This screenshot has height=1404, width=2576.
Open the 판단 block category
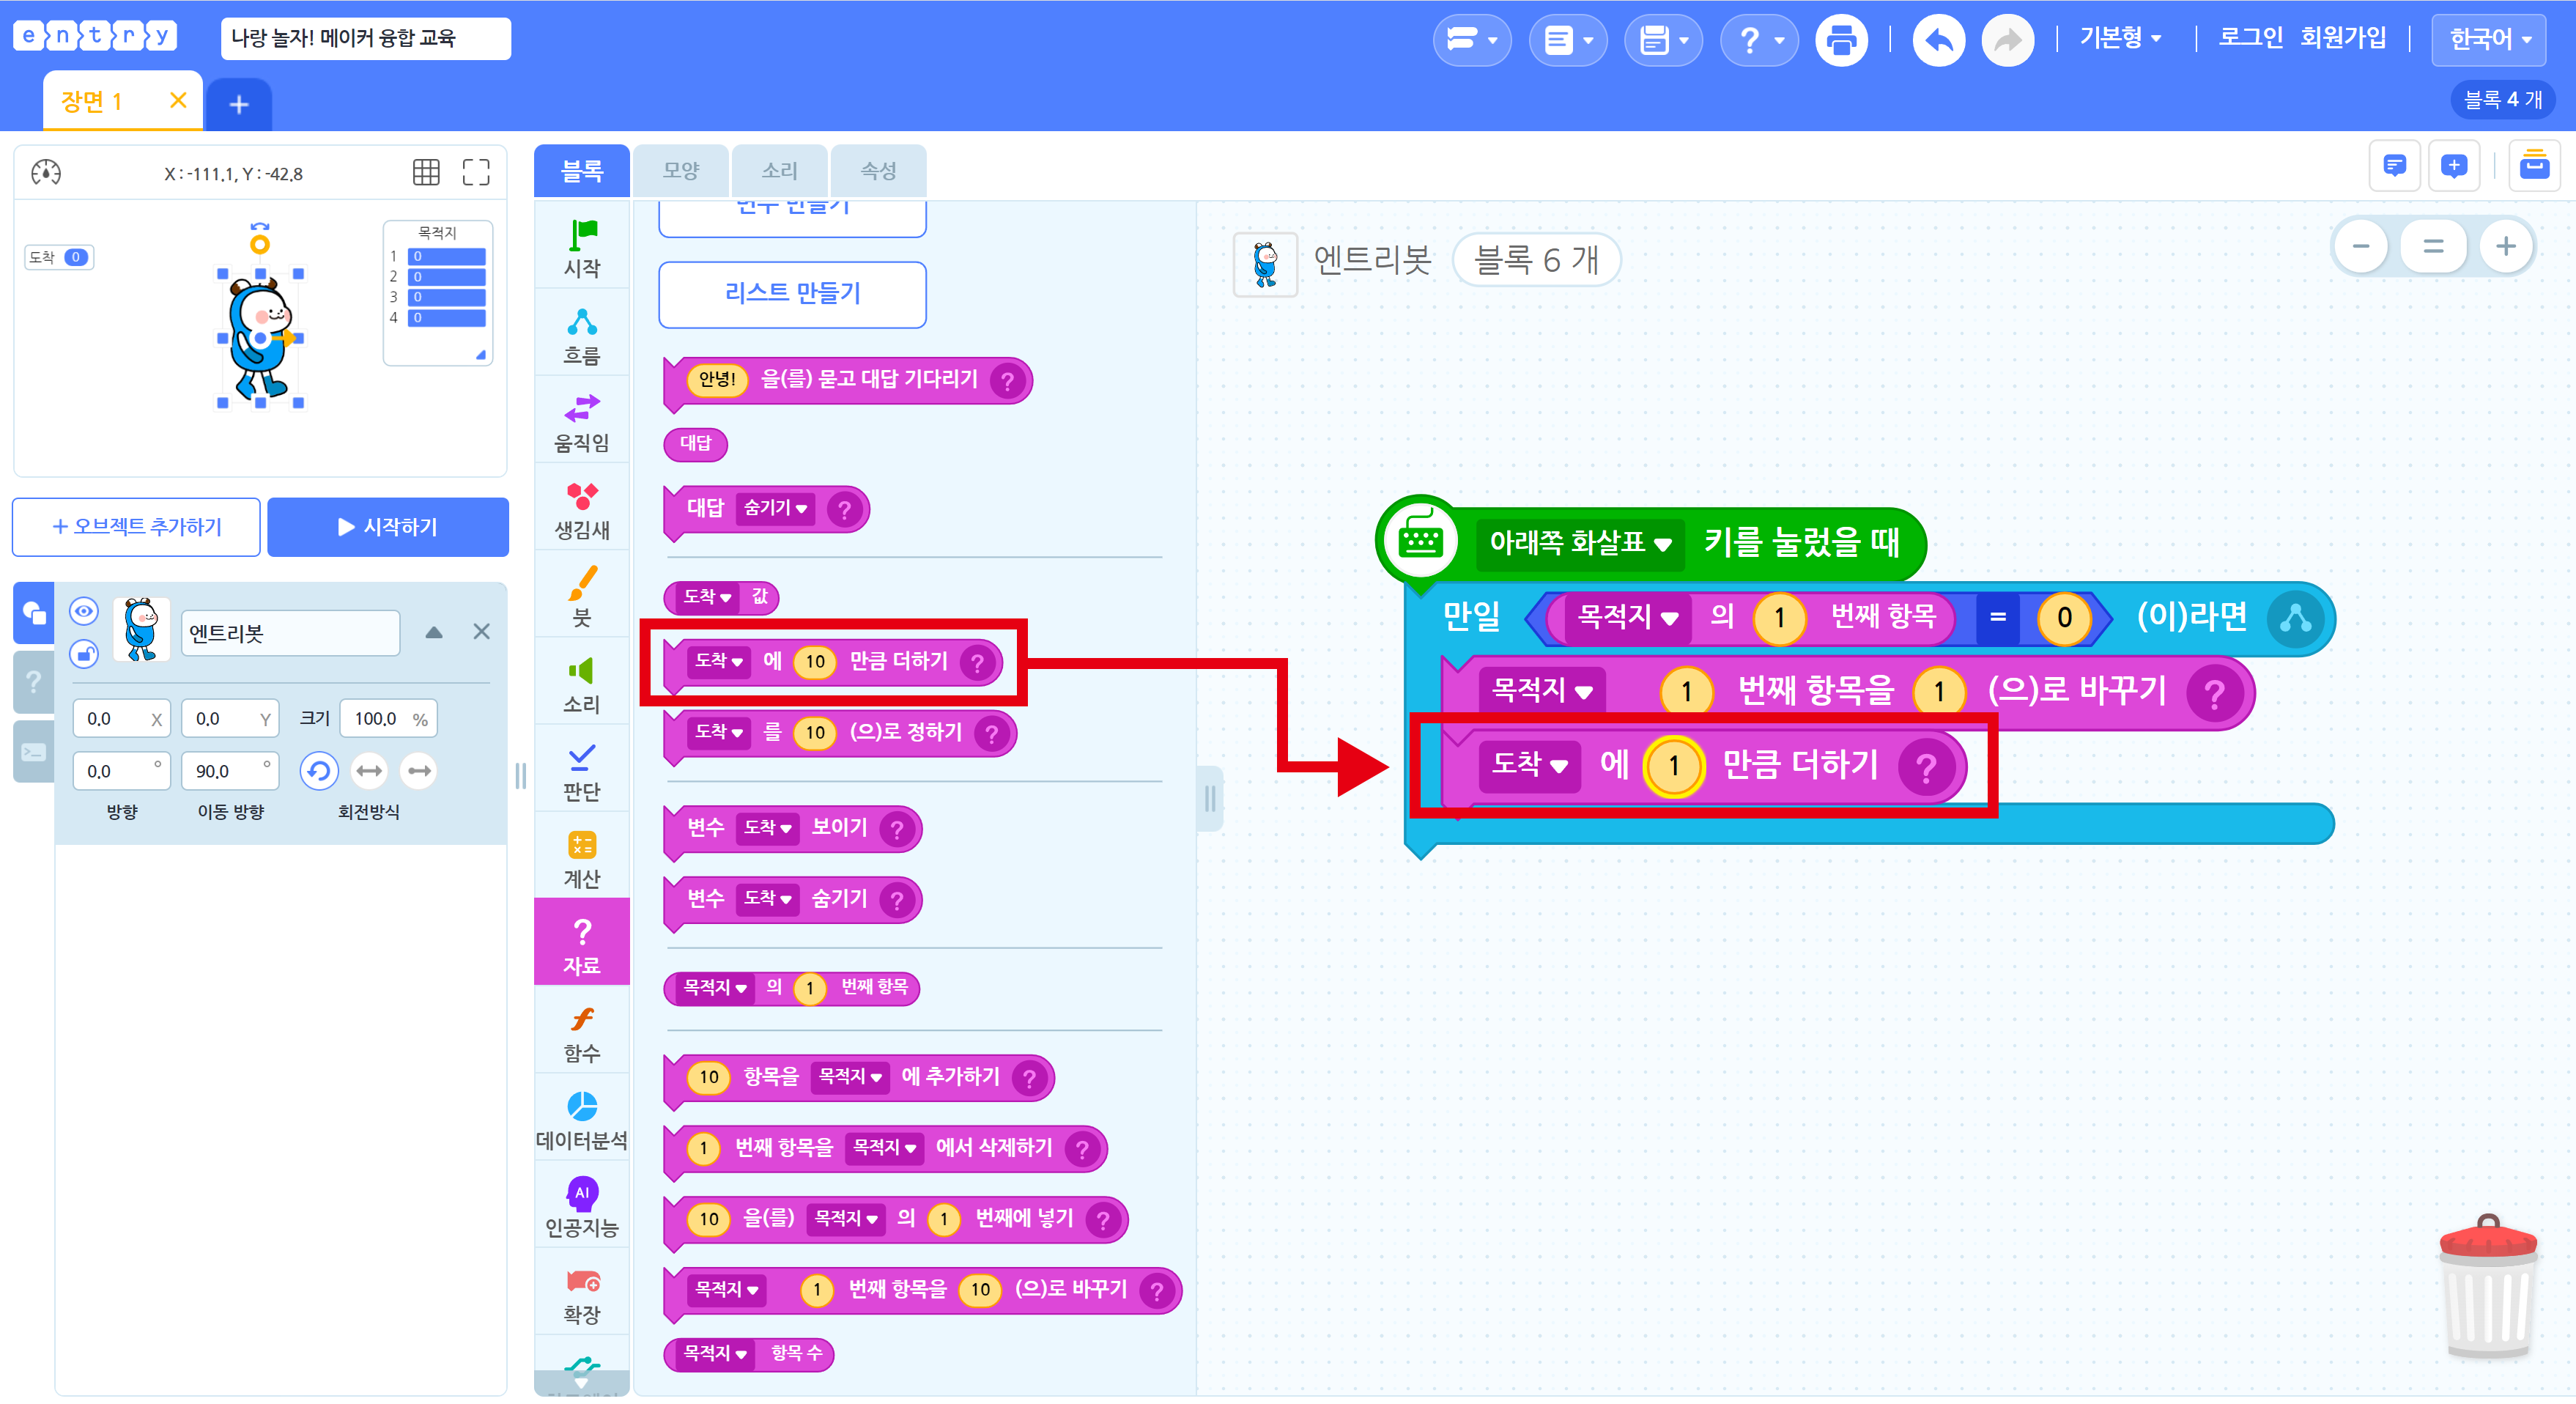581,770
